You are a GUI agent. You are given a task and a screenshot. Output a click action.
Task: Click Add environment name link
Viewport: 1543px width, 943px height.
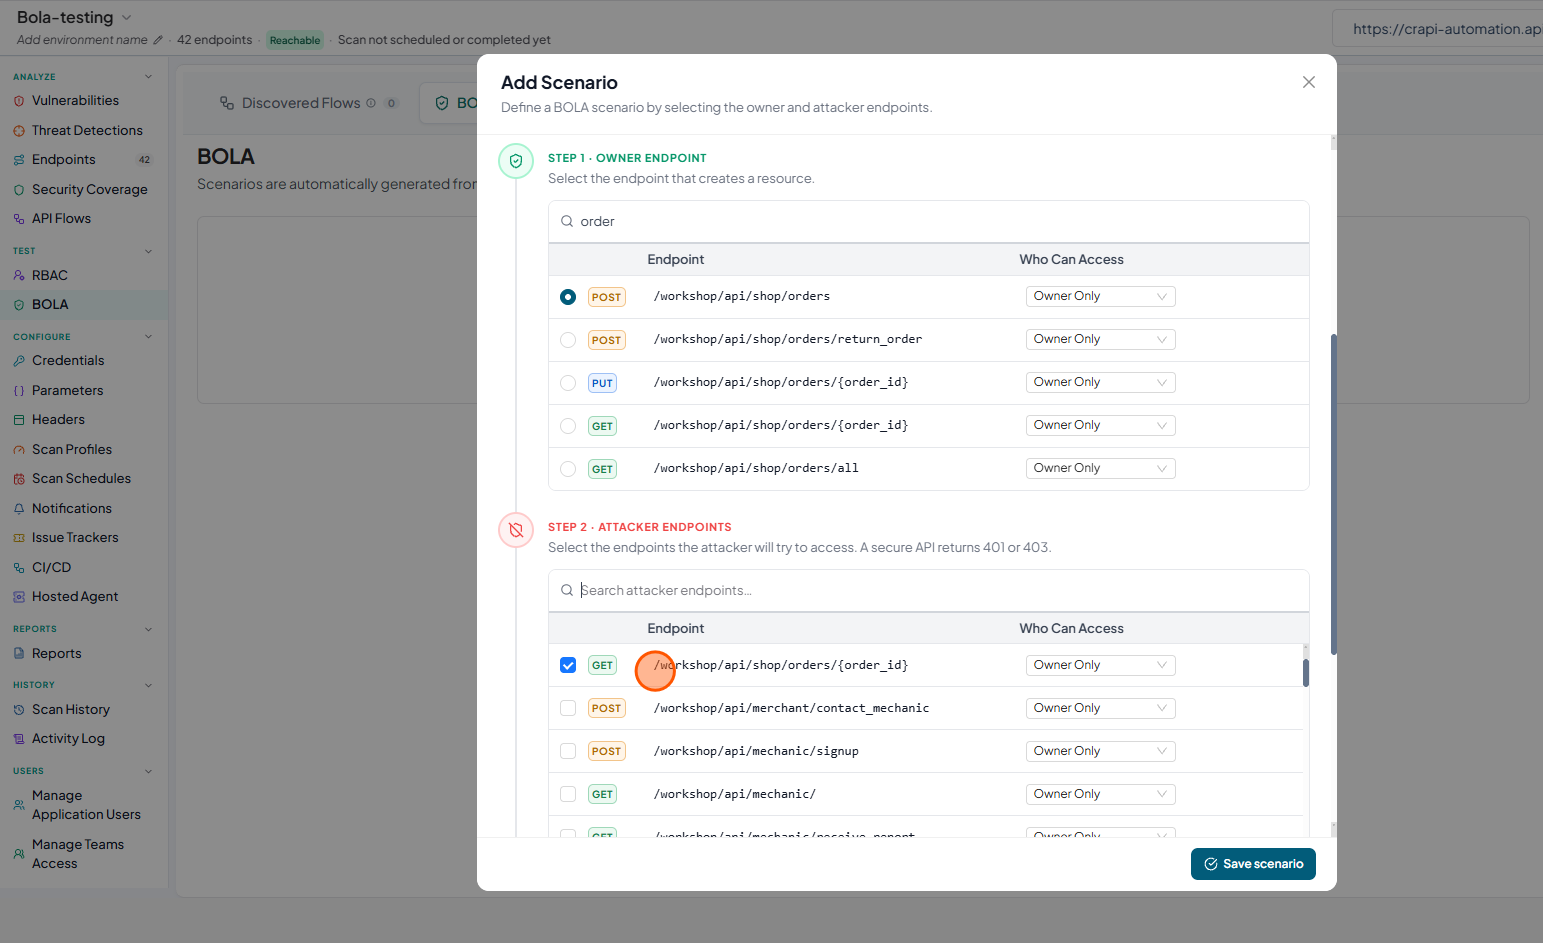pyautogui.click(x=82, y=40)
